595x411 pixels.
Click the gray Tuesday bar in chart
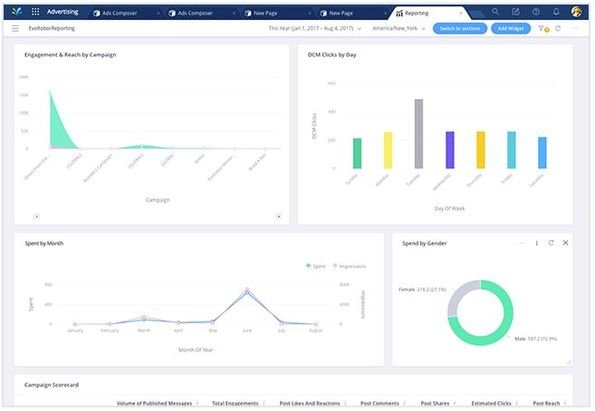pos(419,134)
